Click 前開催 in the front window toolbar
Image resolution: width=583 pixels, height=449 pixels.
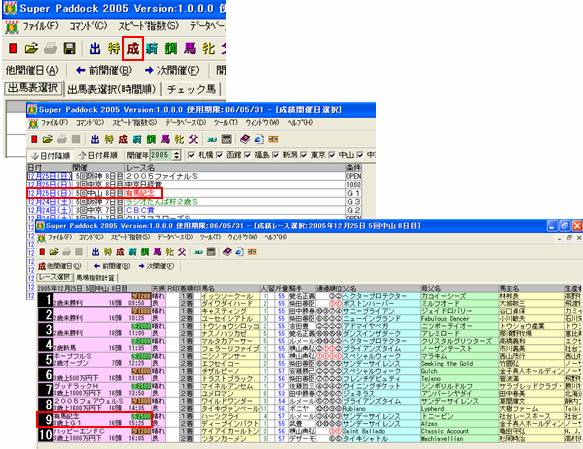pos(112,266)
